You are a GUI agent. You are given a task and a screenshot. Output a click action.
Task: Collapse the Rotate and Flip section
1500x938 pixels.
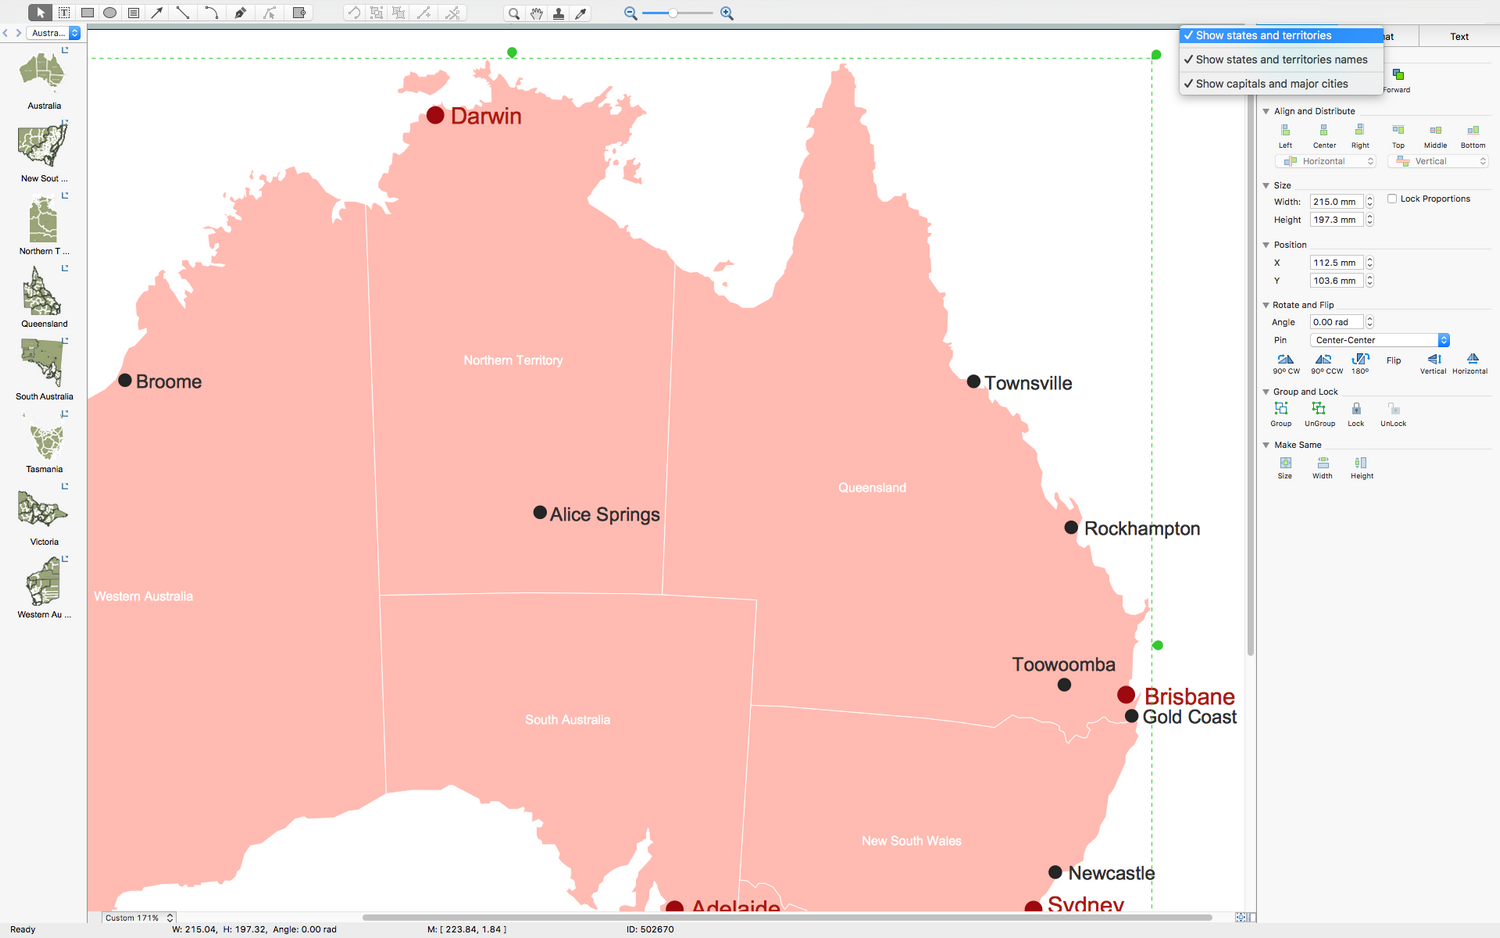point(1266,305)
